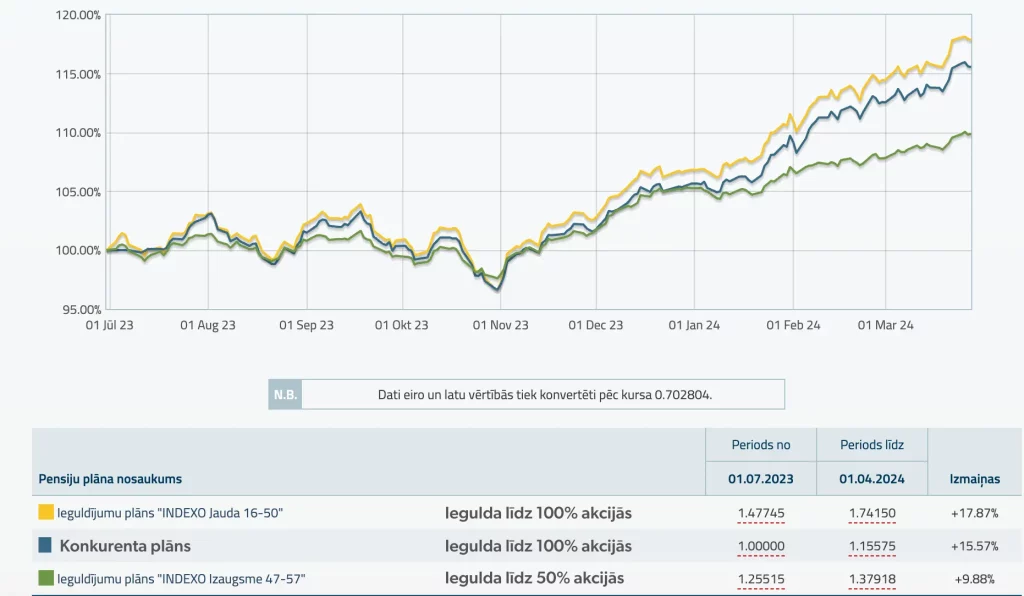Click the 'Pensiju plāna nosaukums' column header
The image size is (1024, 596).
pyautogui.click(x=110, y=478)
